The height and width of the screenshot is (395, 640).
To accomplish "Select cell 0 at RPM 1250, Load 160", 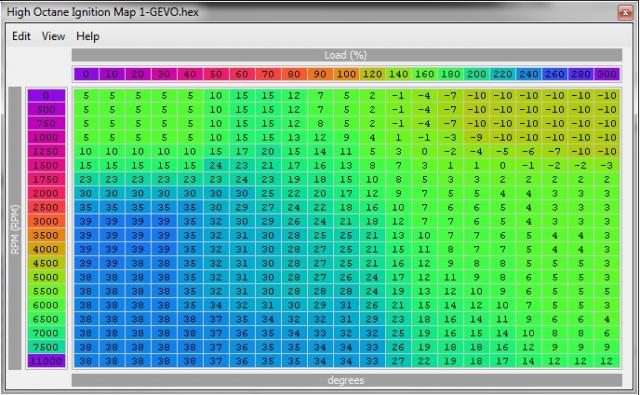I will click(424, 151).
